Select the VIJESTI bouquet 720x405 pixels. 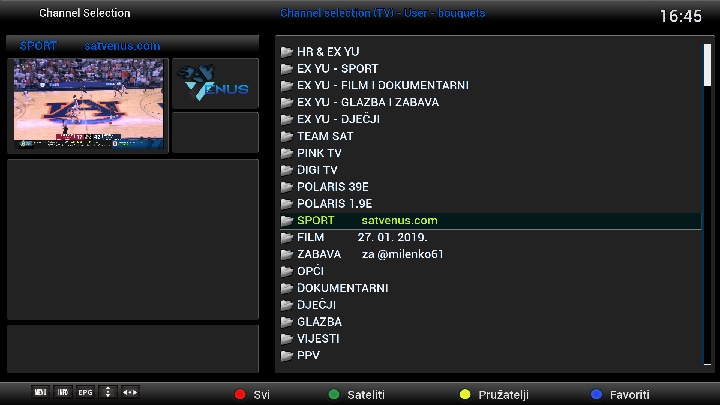[x=490, y=339]
